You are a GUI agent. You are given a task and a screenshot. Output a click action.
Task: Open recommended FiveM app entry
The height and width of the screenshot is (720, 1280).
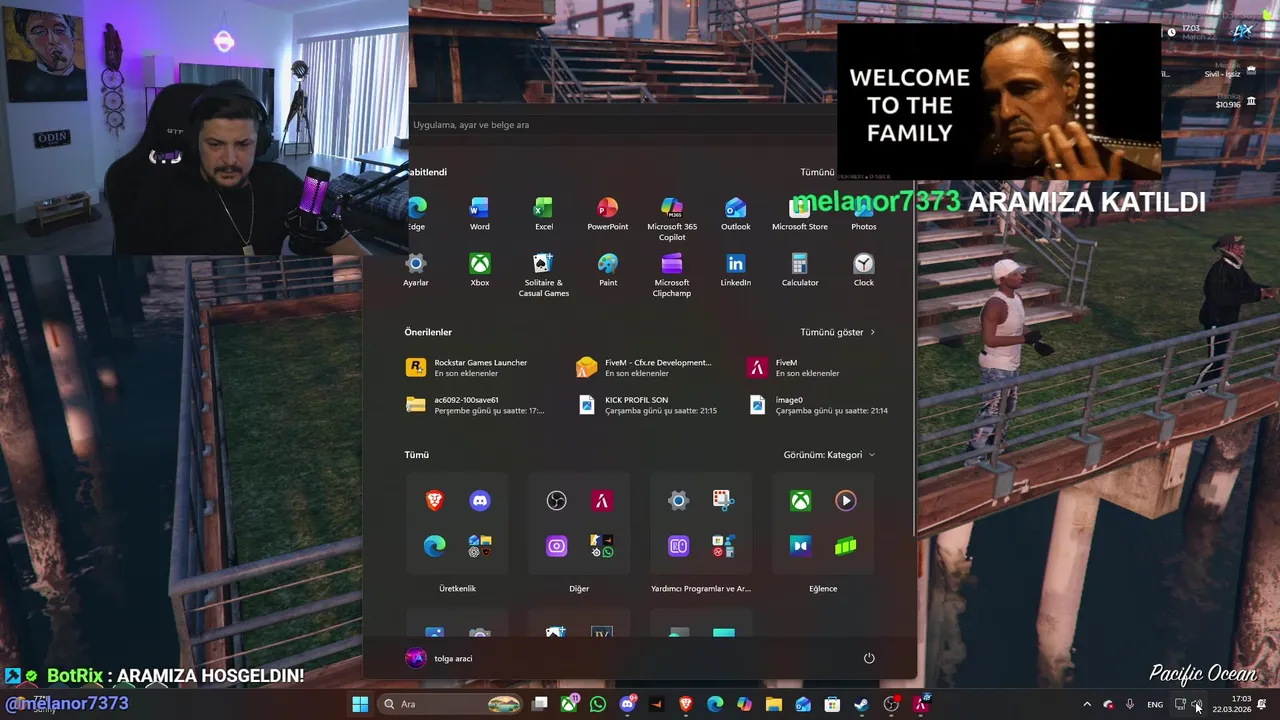click(794, 368)
